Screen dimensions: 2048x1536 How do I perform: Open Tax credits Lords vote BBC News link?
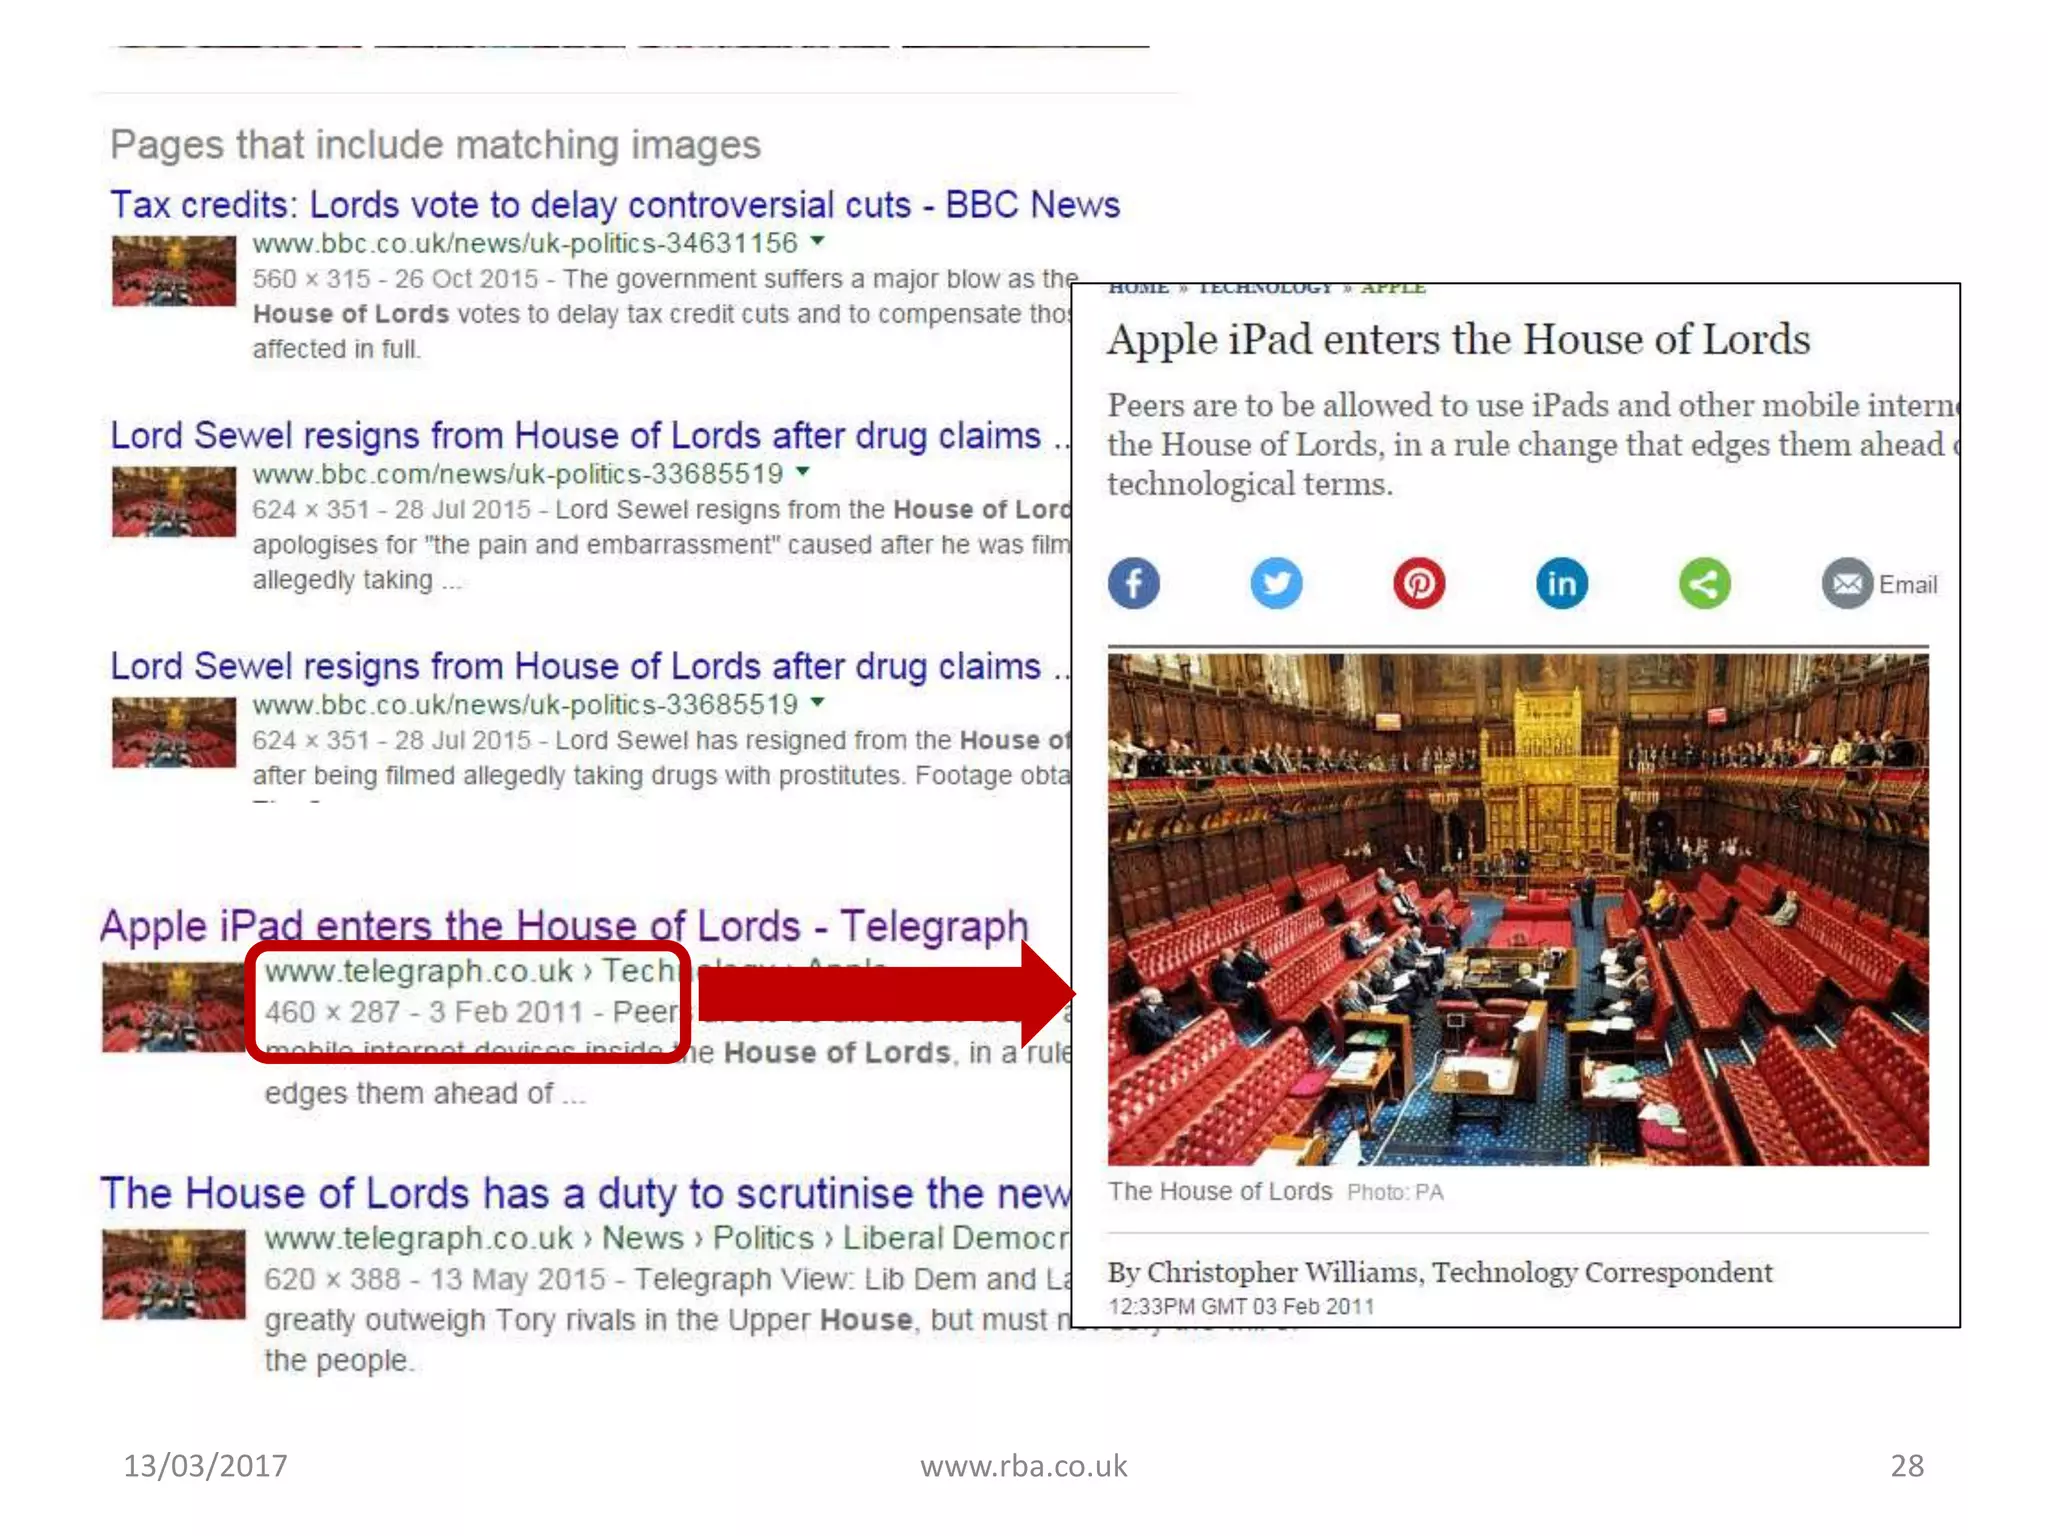tap(615, 204)
